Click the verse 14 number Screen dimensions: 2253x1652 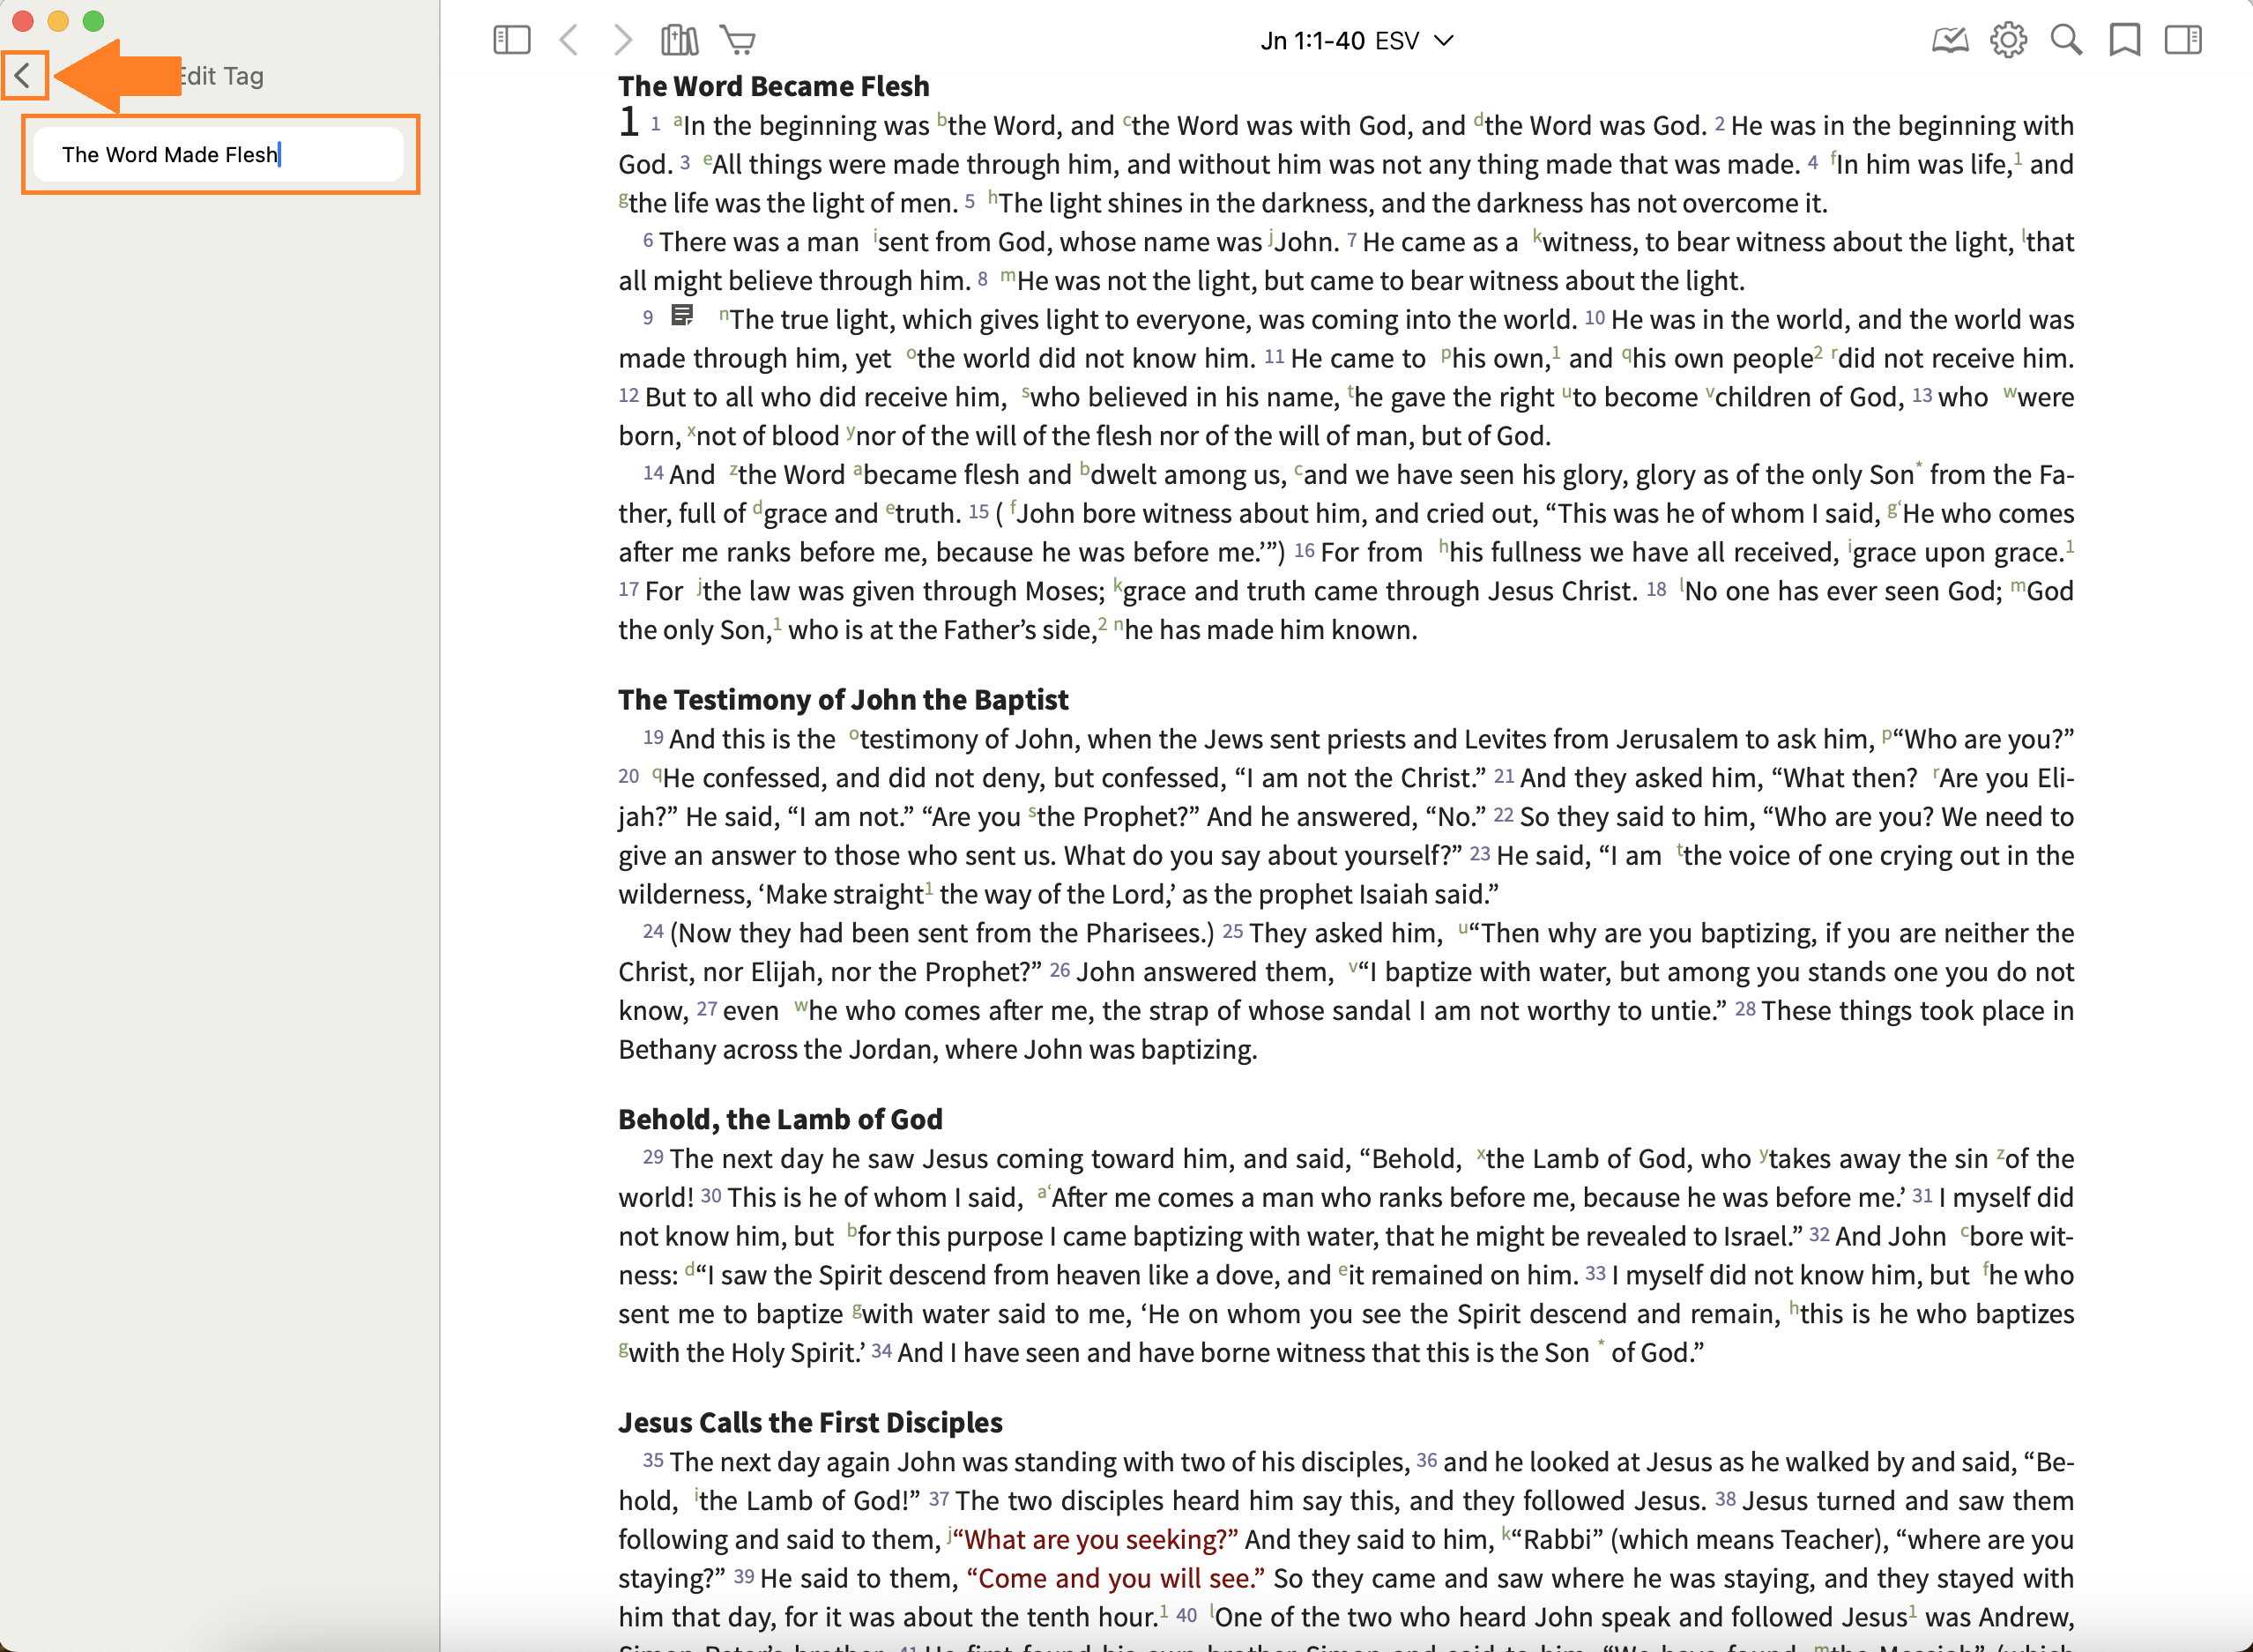click(x=652, y=473)
